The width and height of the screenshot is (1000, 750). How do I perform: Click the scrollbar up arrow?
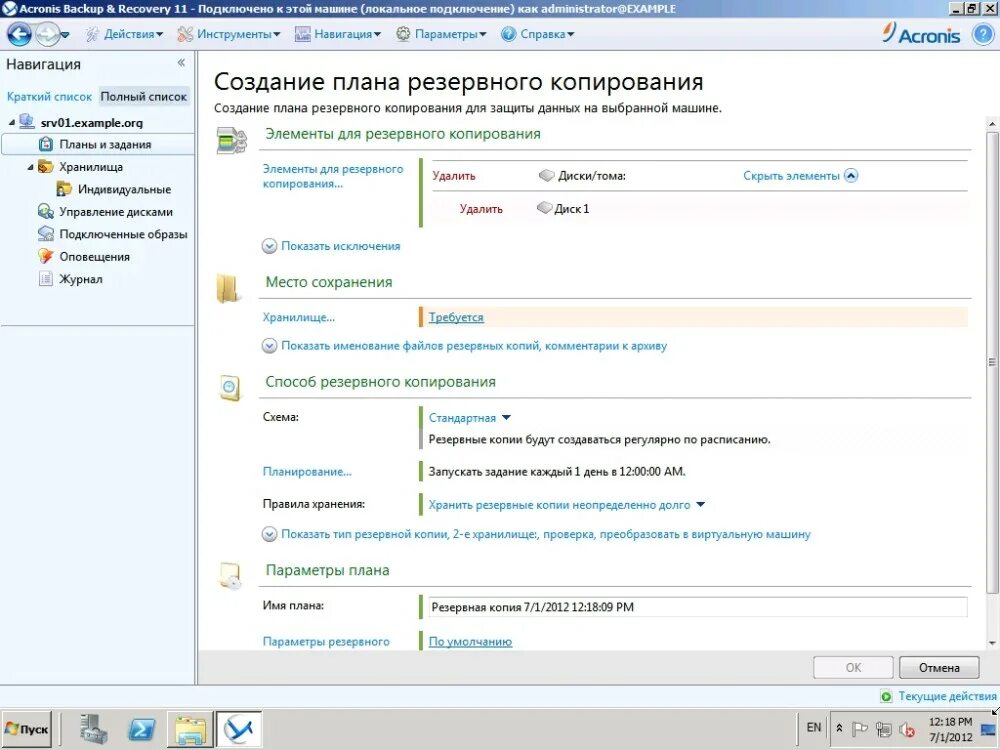[x=992, y=123]
